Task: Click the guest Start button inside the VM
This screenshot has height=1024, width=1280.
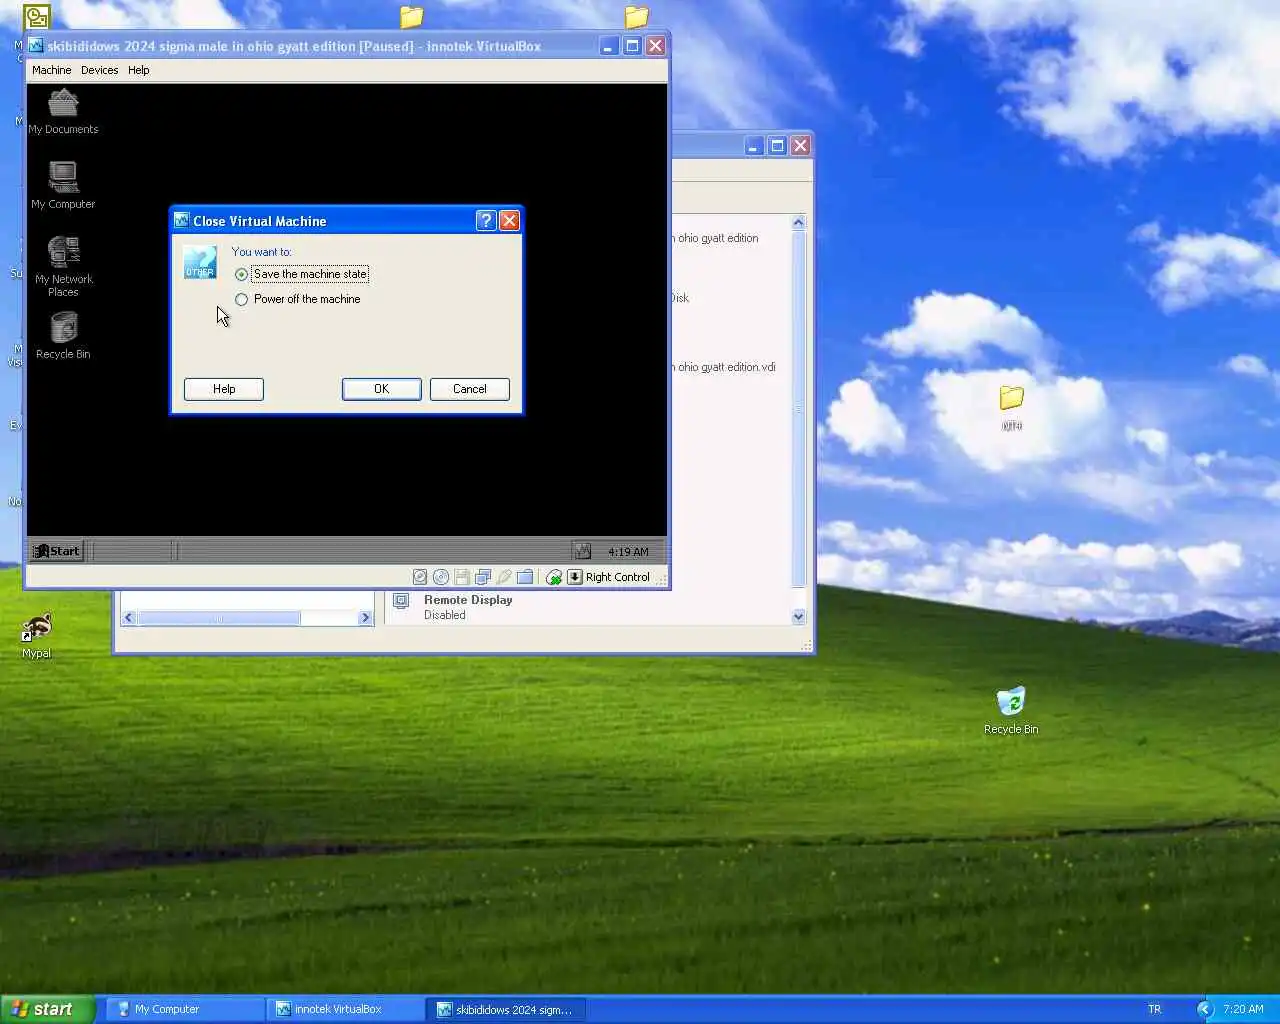Action: click(56, 551)
